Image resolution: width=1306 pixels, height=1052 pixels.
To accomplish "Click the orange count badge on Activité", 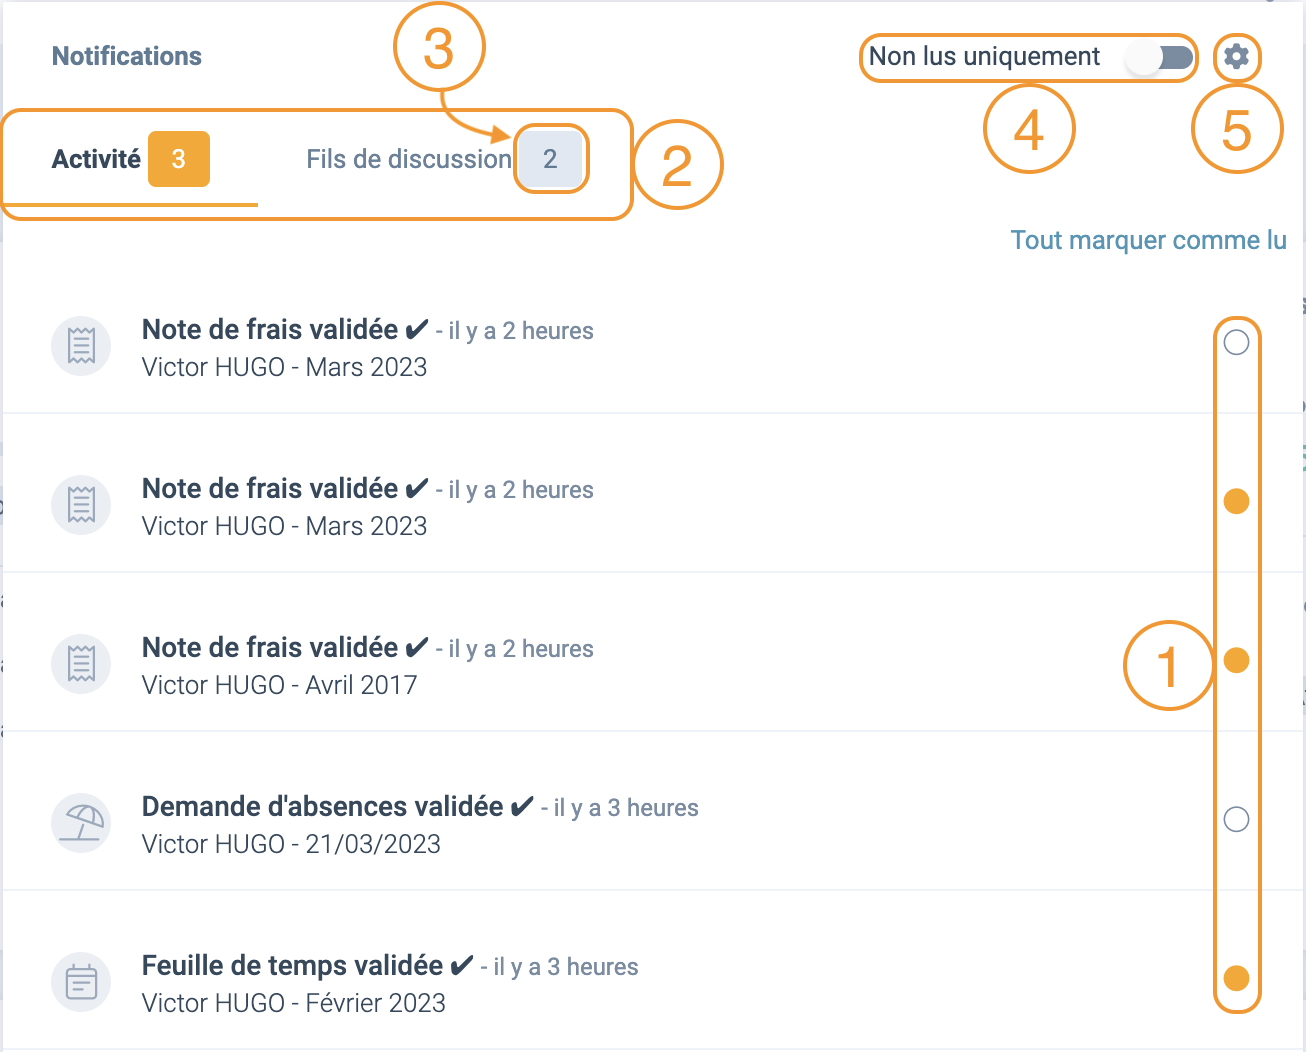I will pyautogui.click(x=179, y=159).
